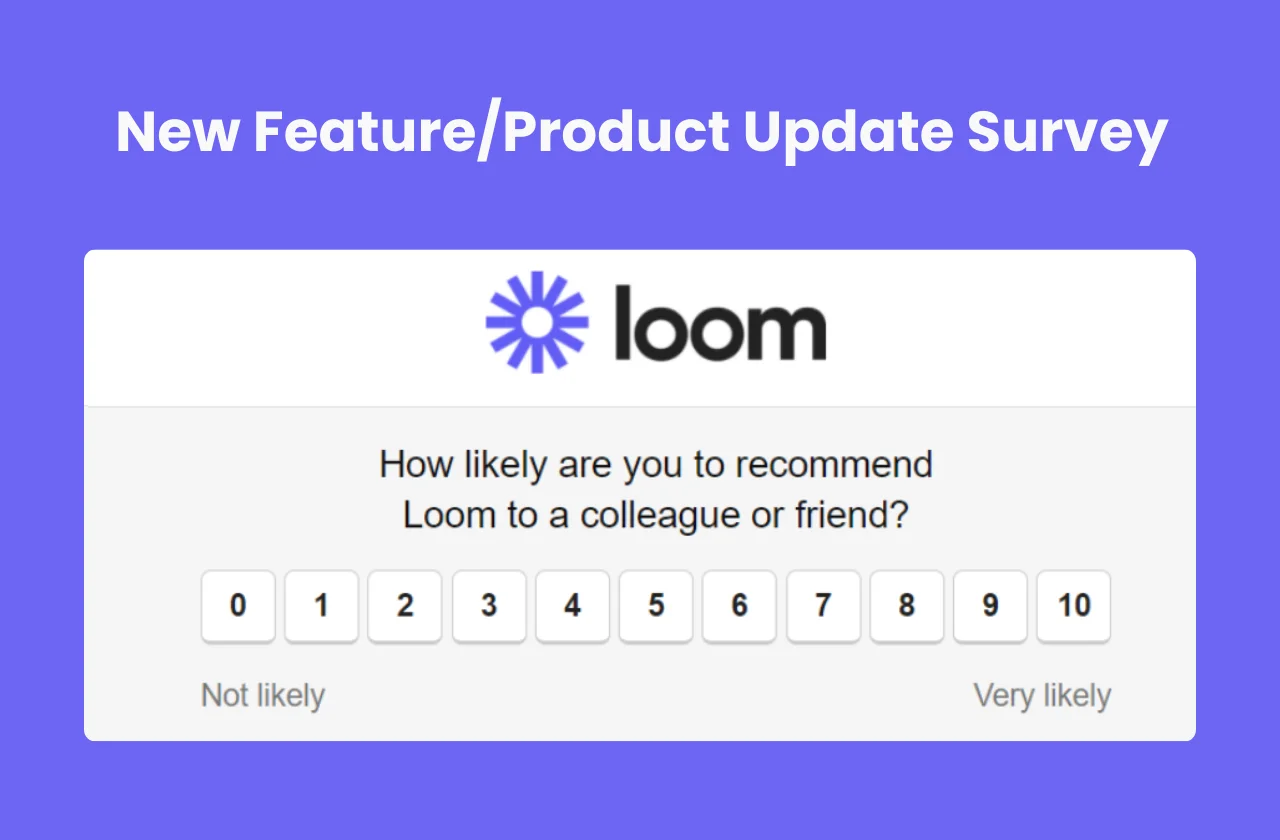Viewport: 1280px width, 840px height.
Task: Rate Loom an 8
Action: (x=906, y=606)
